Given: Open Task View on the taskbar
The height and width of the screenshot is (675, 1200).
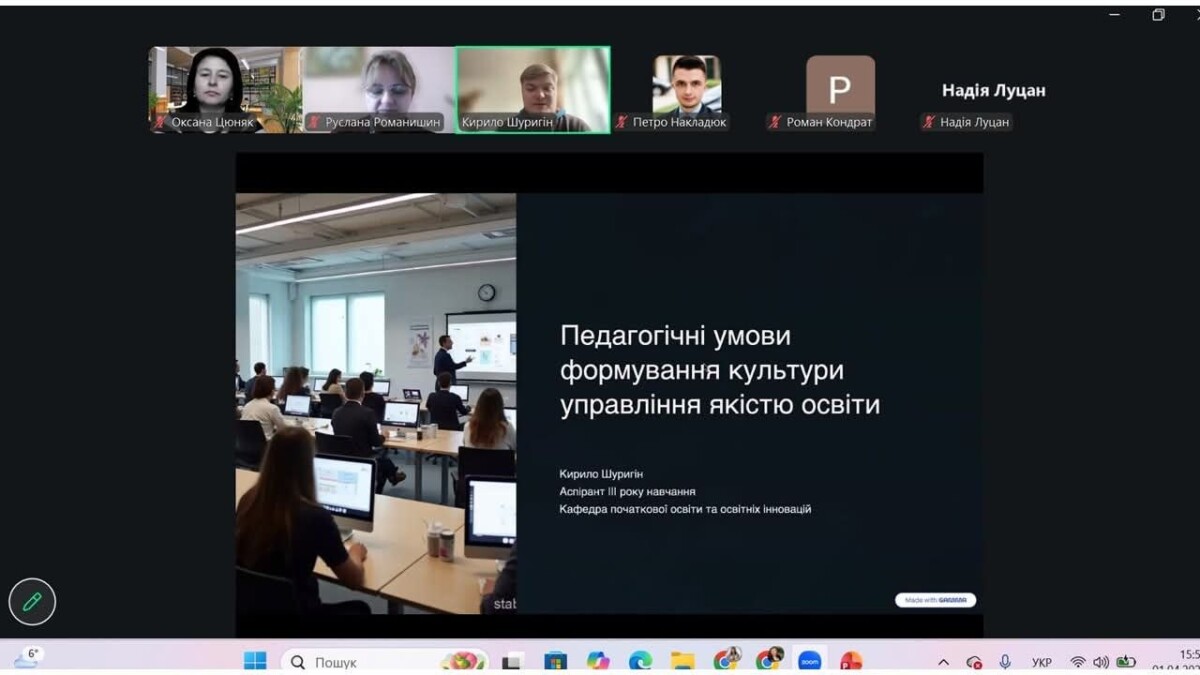Looking at the screenshot, I should (x=513, y=661).
